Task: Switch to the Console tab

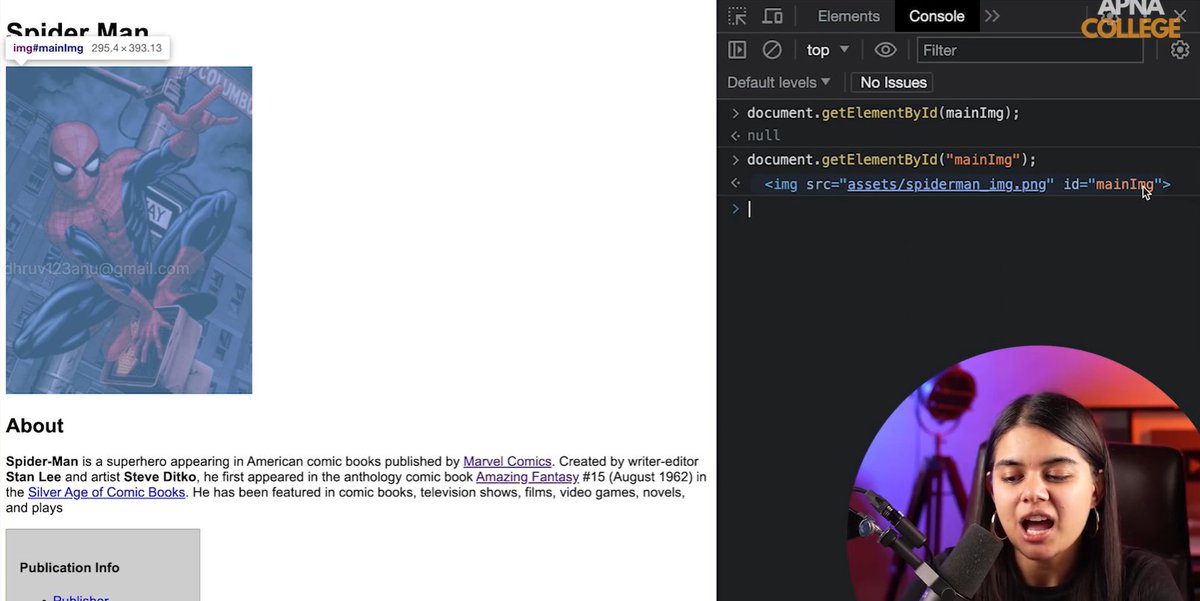Action: point(936,16)
